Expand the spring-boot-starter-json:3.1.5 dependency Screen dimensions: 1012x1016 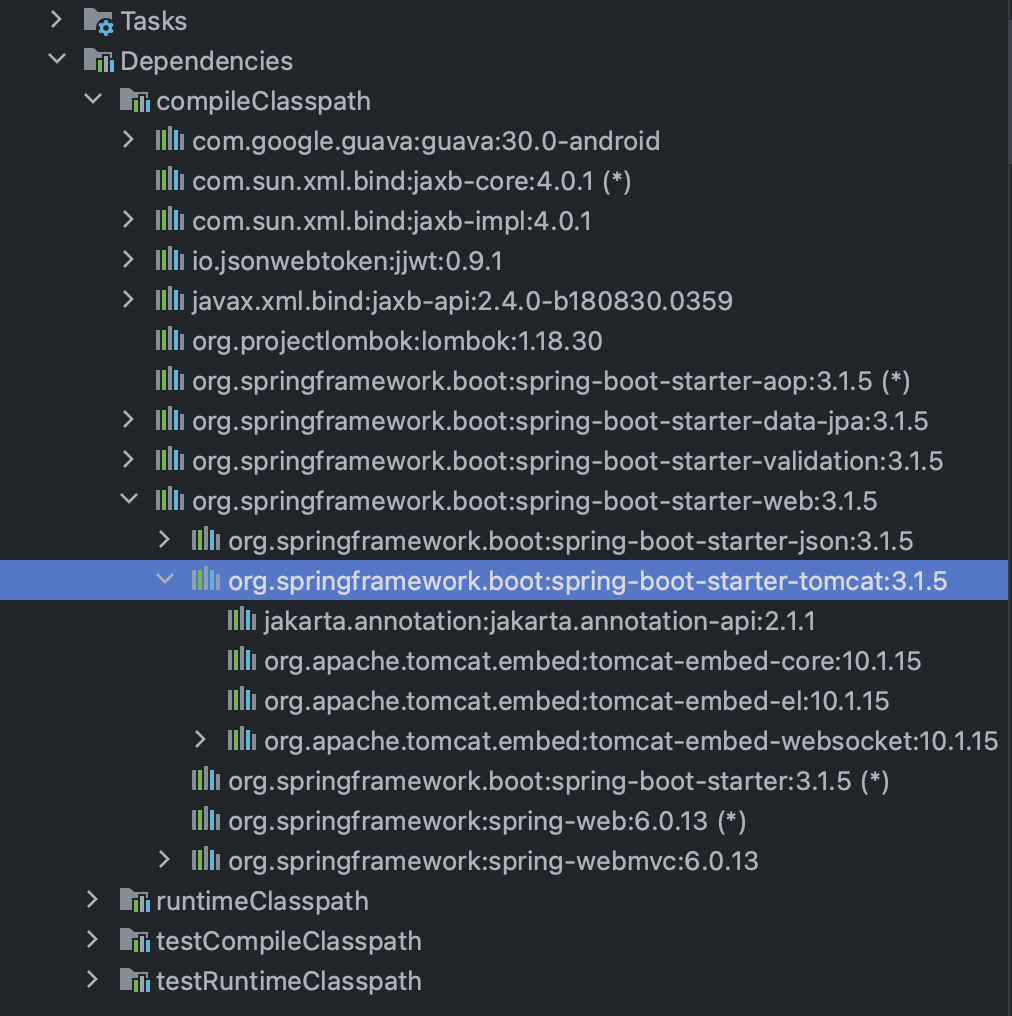pyautogui.click(x=164, y=539)
